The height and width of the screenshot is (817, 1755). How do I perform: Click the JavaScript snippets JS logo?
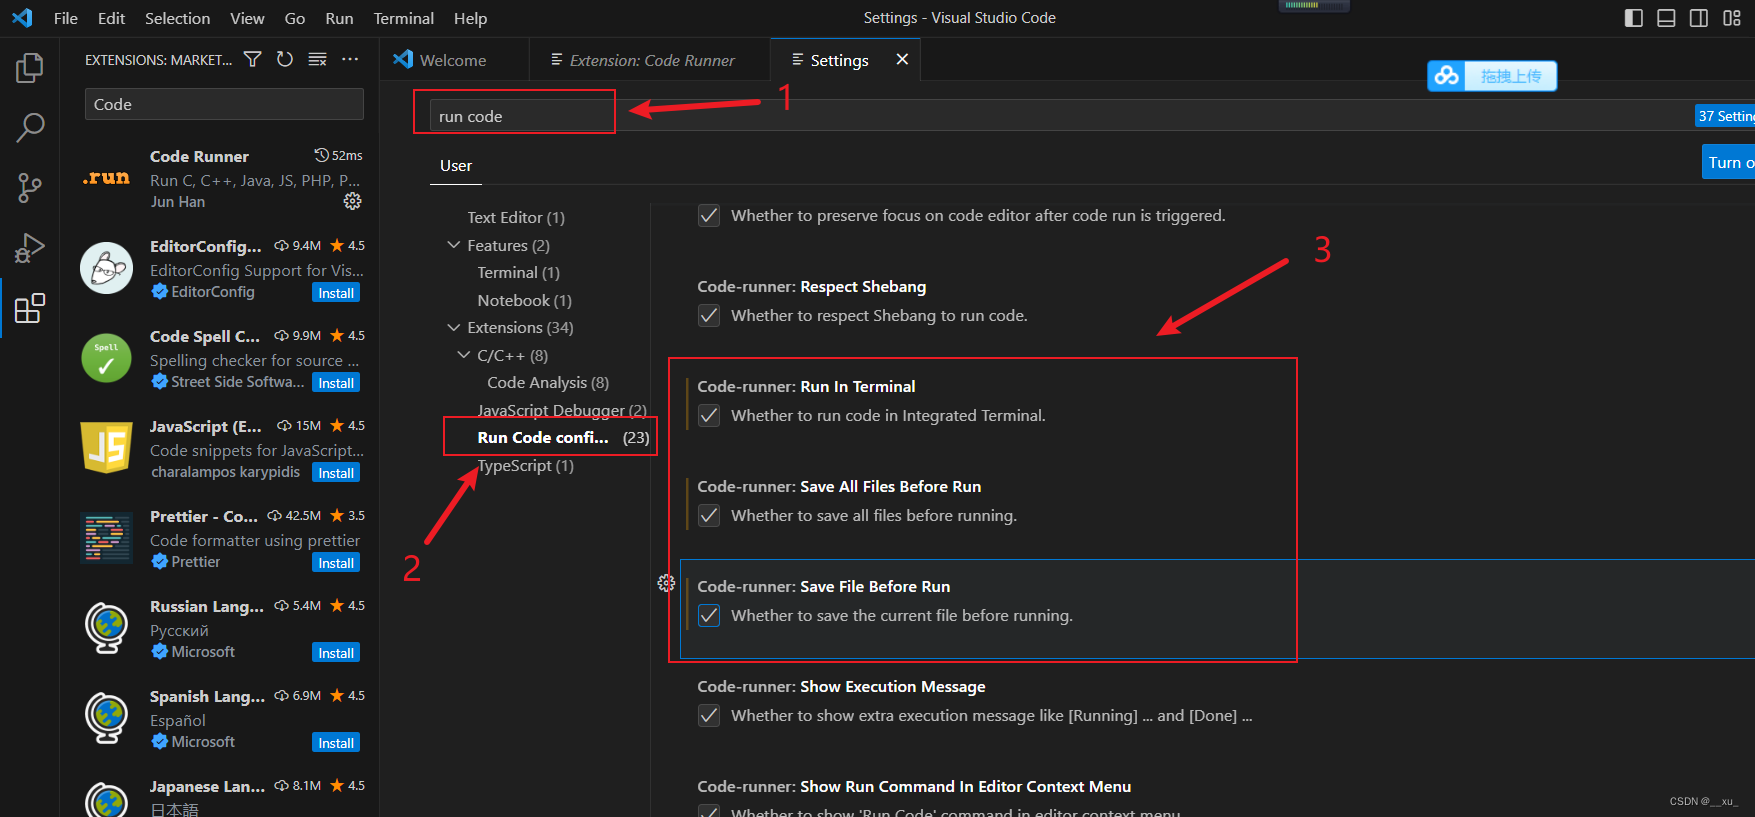pyautogui.click(x=106, y=448)
